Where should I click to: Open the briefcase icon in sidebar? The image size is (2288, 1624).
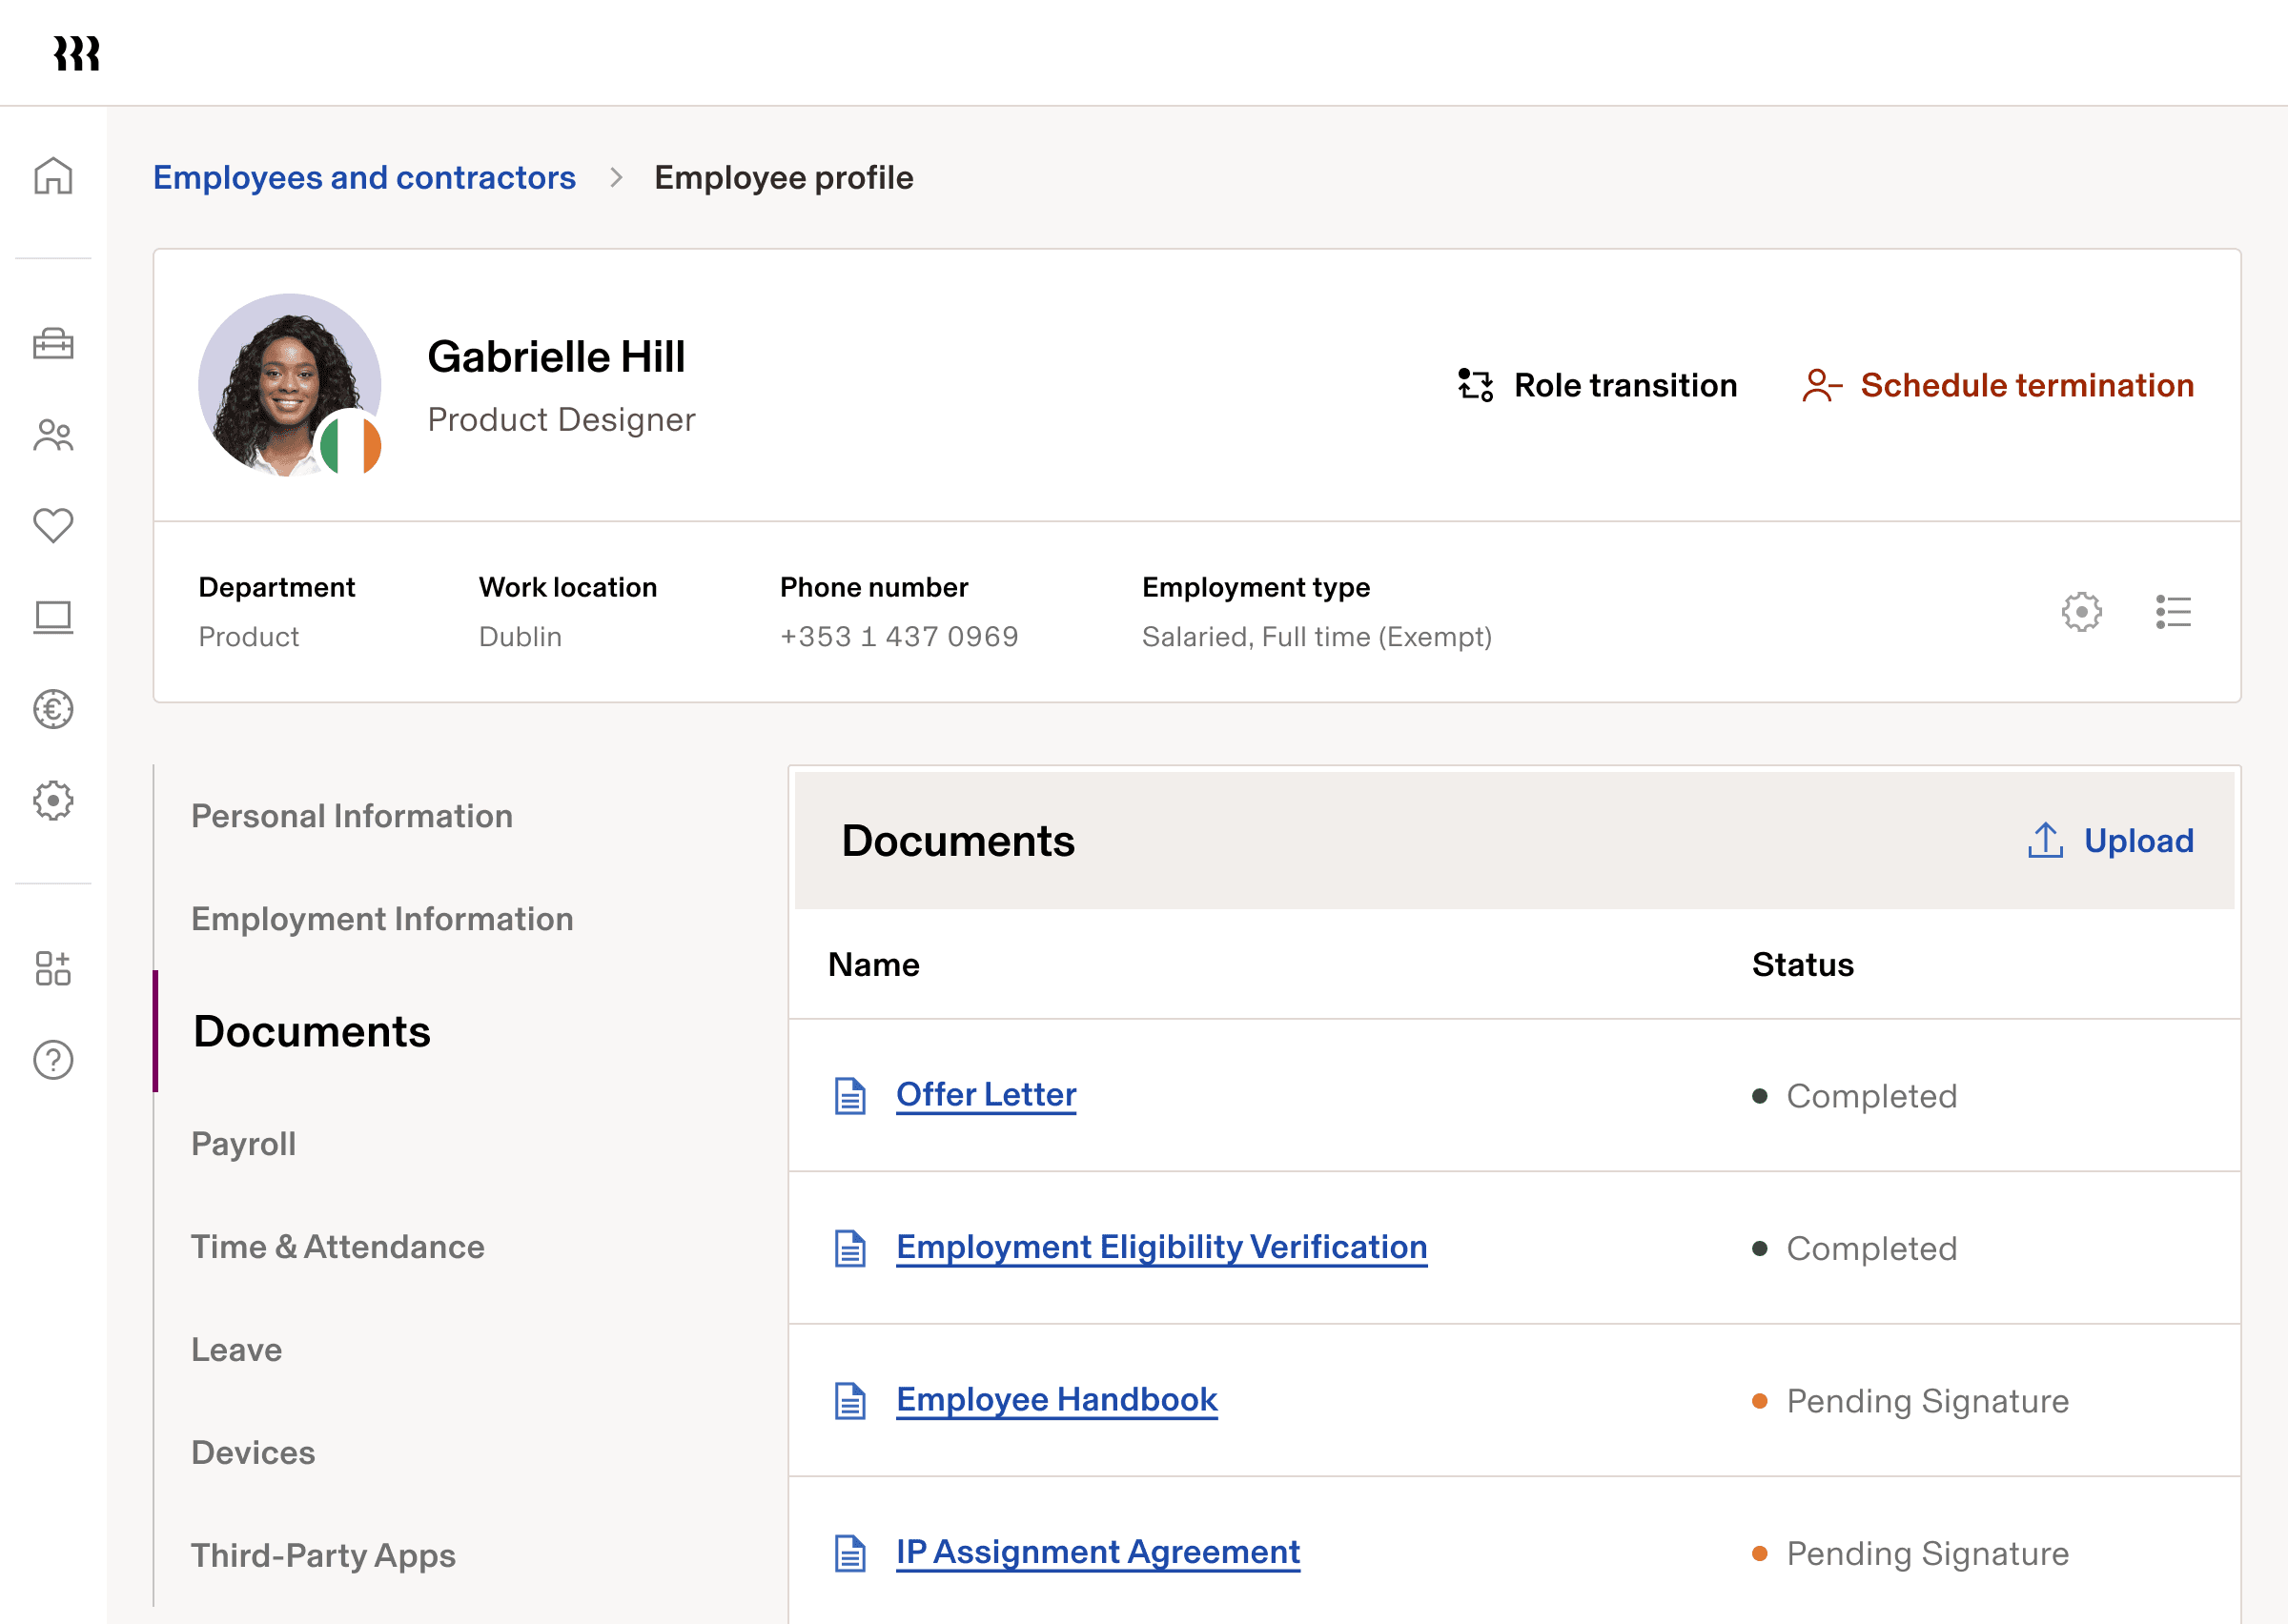pyautogui.click(x=53, y=344)
